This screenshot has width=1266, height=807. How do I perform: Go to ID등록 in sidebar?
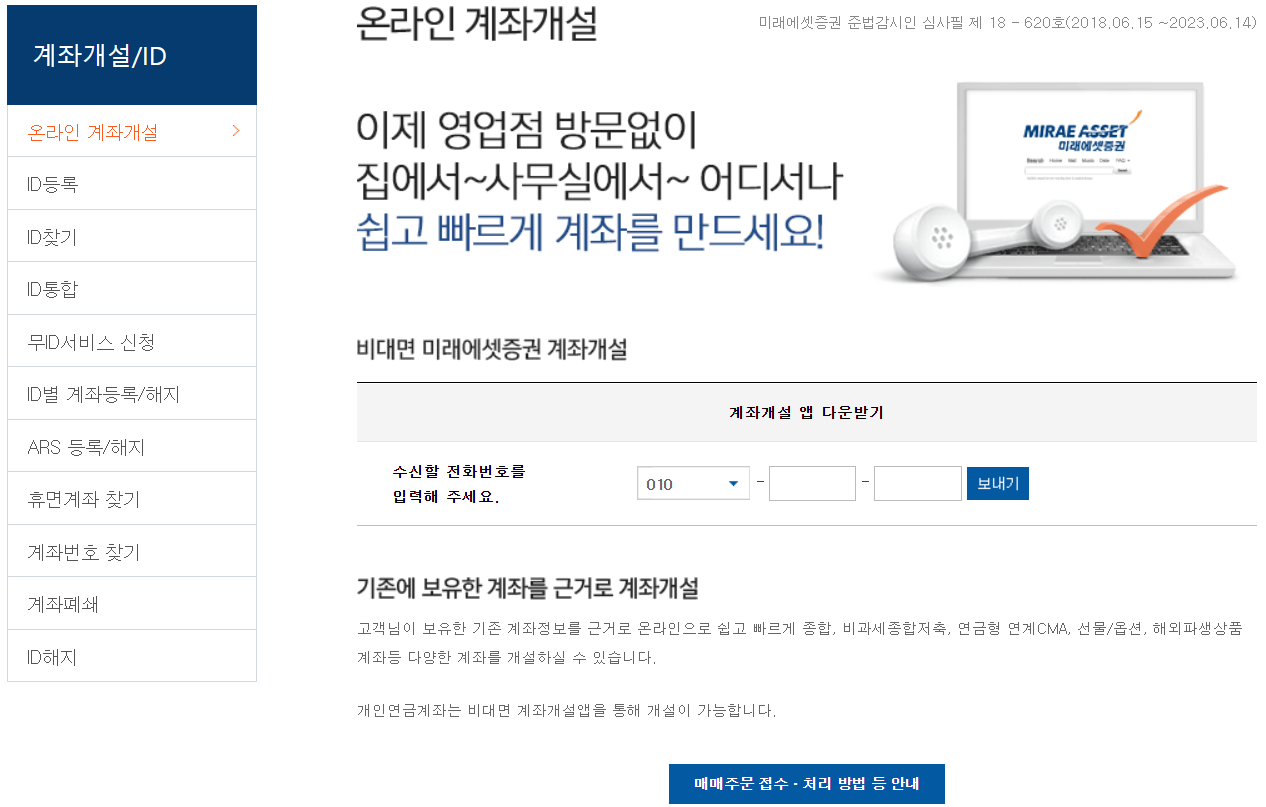(131, 184)
